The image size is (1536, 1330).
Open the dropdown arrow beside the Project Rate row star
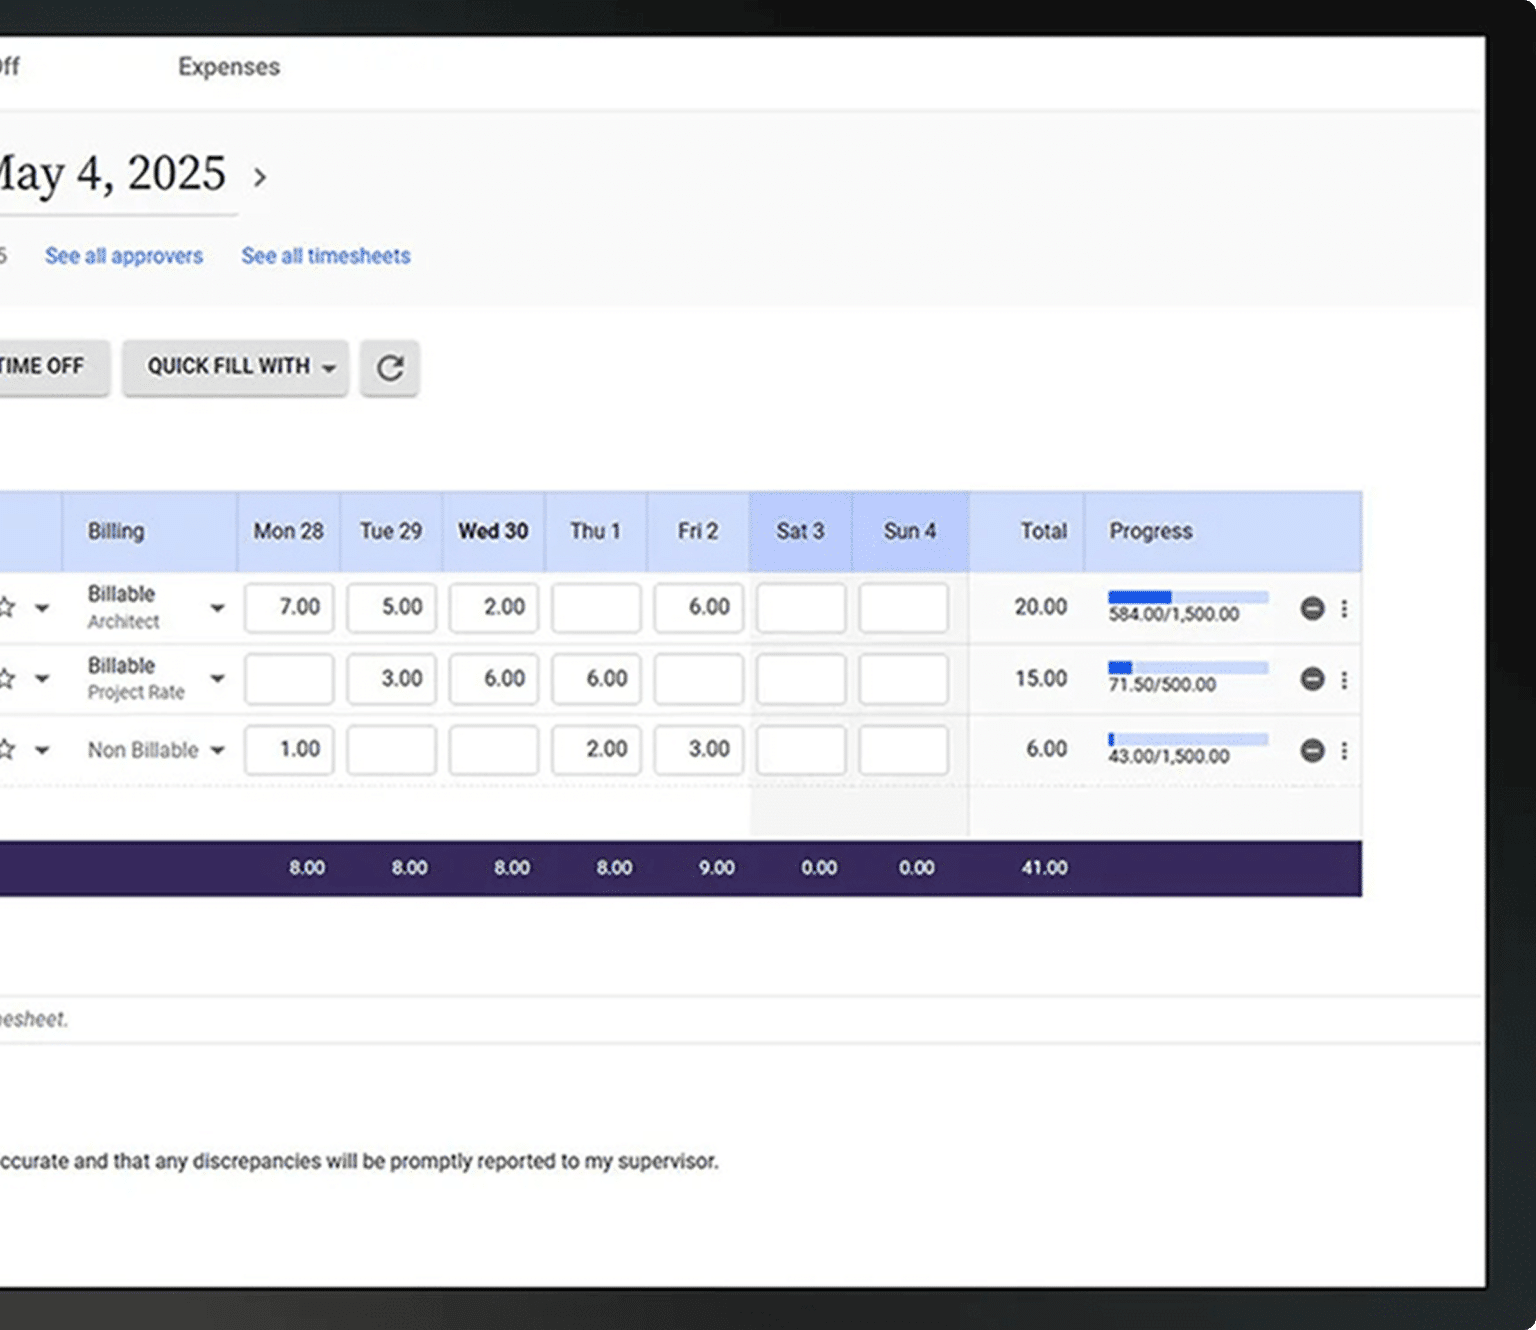coord(42,679)
